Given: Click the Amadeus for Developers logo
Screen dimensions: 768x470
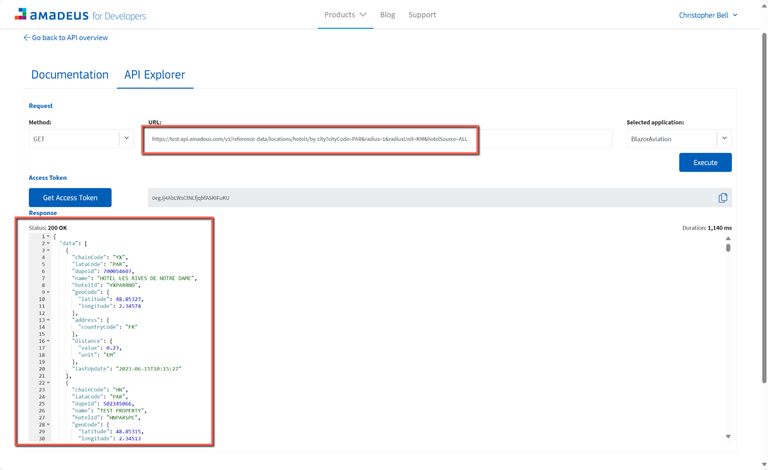Looking at the screenshot, I should [80, 15].
